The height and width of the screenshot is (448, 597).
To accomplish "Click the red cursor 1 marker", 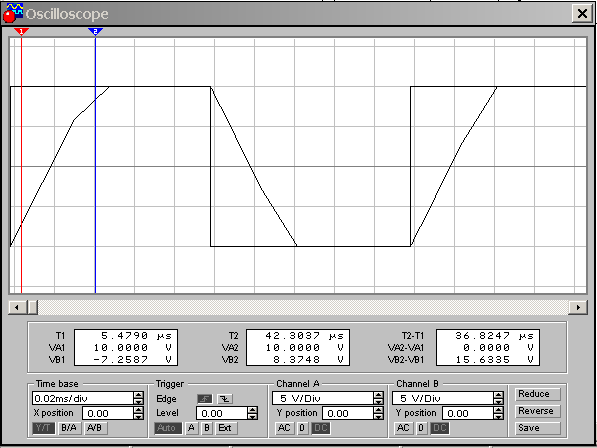I will 21,32.
